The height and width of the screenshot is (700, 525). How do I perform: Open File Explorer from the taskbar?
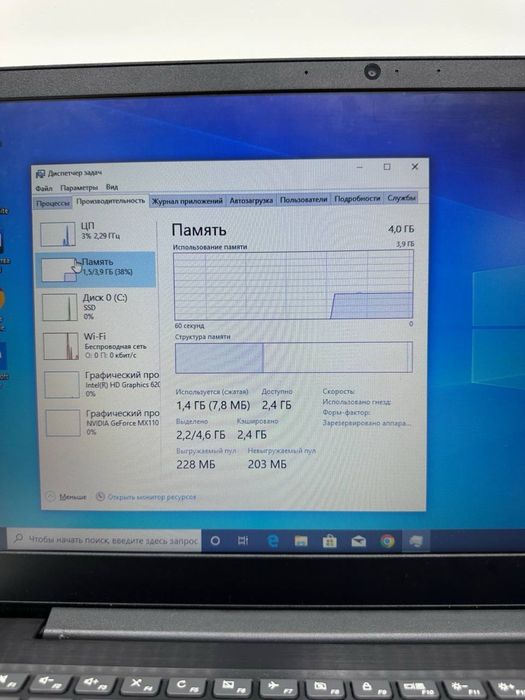tap(301, 541)
